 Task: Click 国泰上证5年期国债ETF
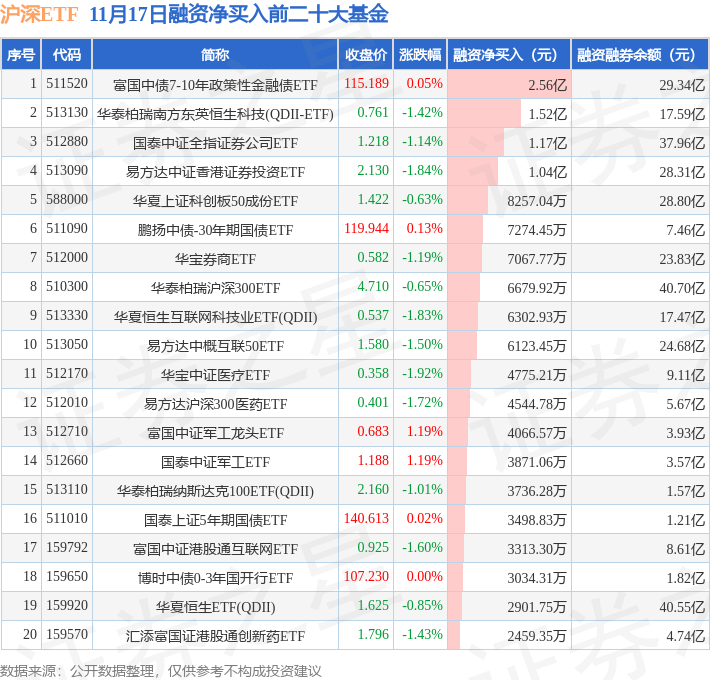click(x=215, y=520)
